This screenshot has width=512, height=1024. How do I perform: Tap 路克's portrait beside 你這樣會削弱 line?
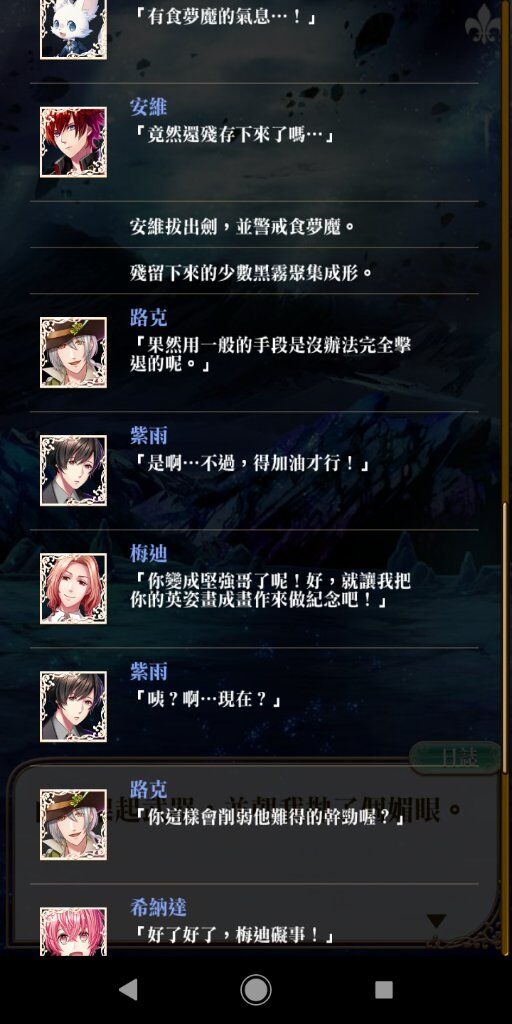pyautogui.click(x=73, y=825)
